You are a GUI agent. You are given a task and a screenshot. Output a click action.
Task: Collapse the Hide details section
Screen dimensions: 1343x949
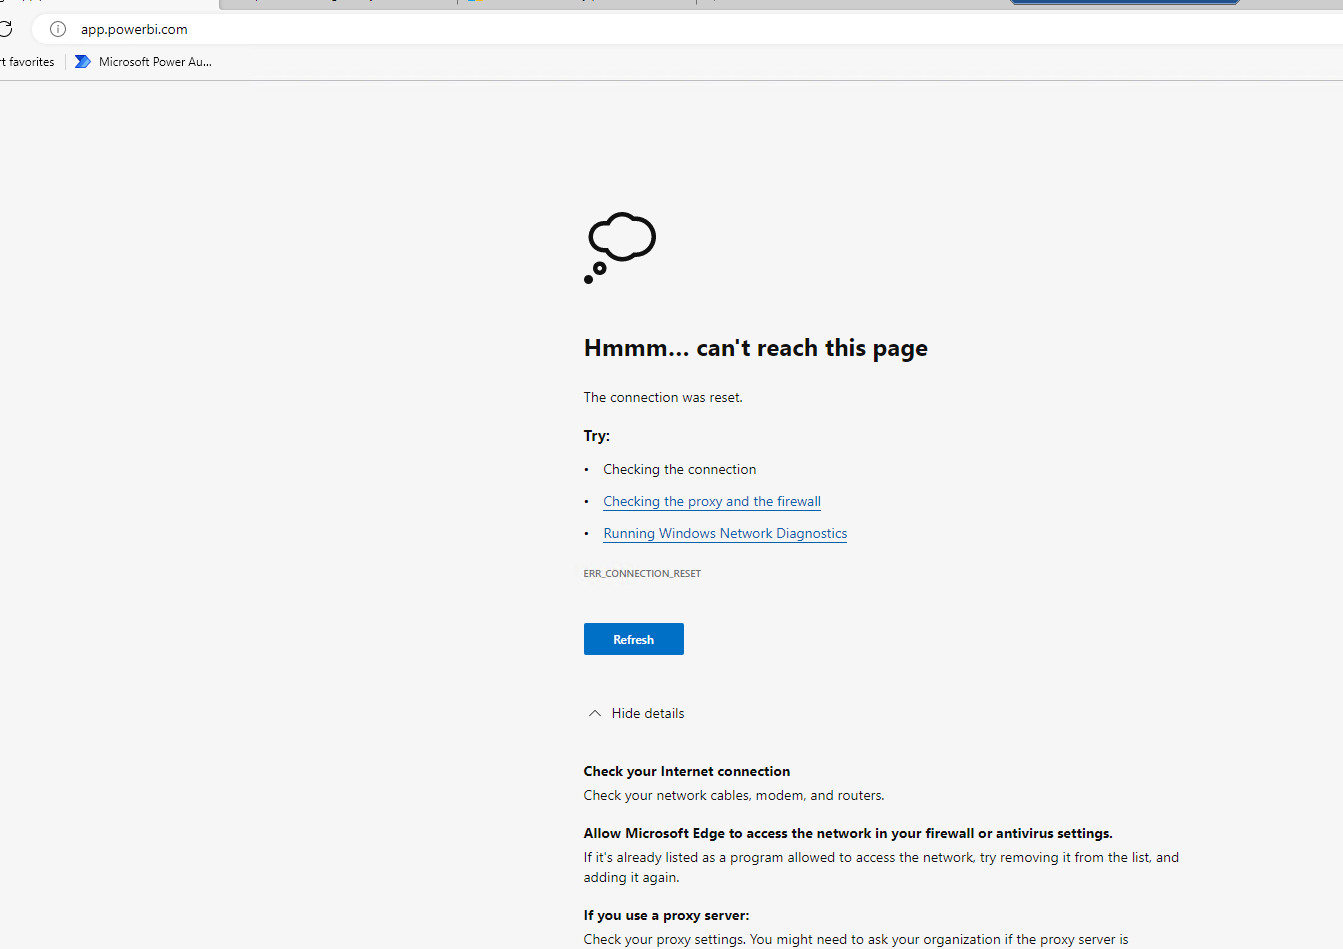click(x=636, y=713)
